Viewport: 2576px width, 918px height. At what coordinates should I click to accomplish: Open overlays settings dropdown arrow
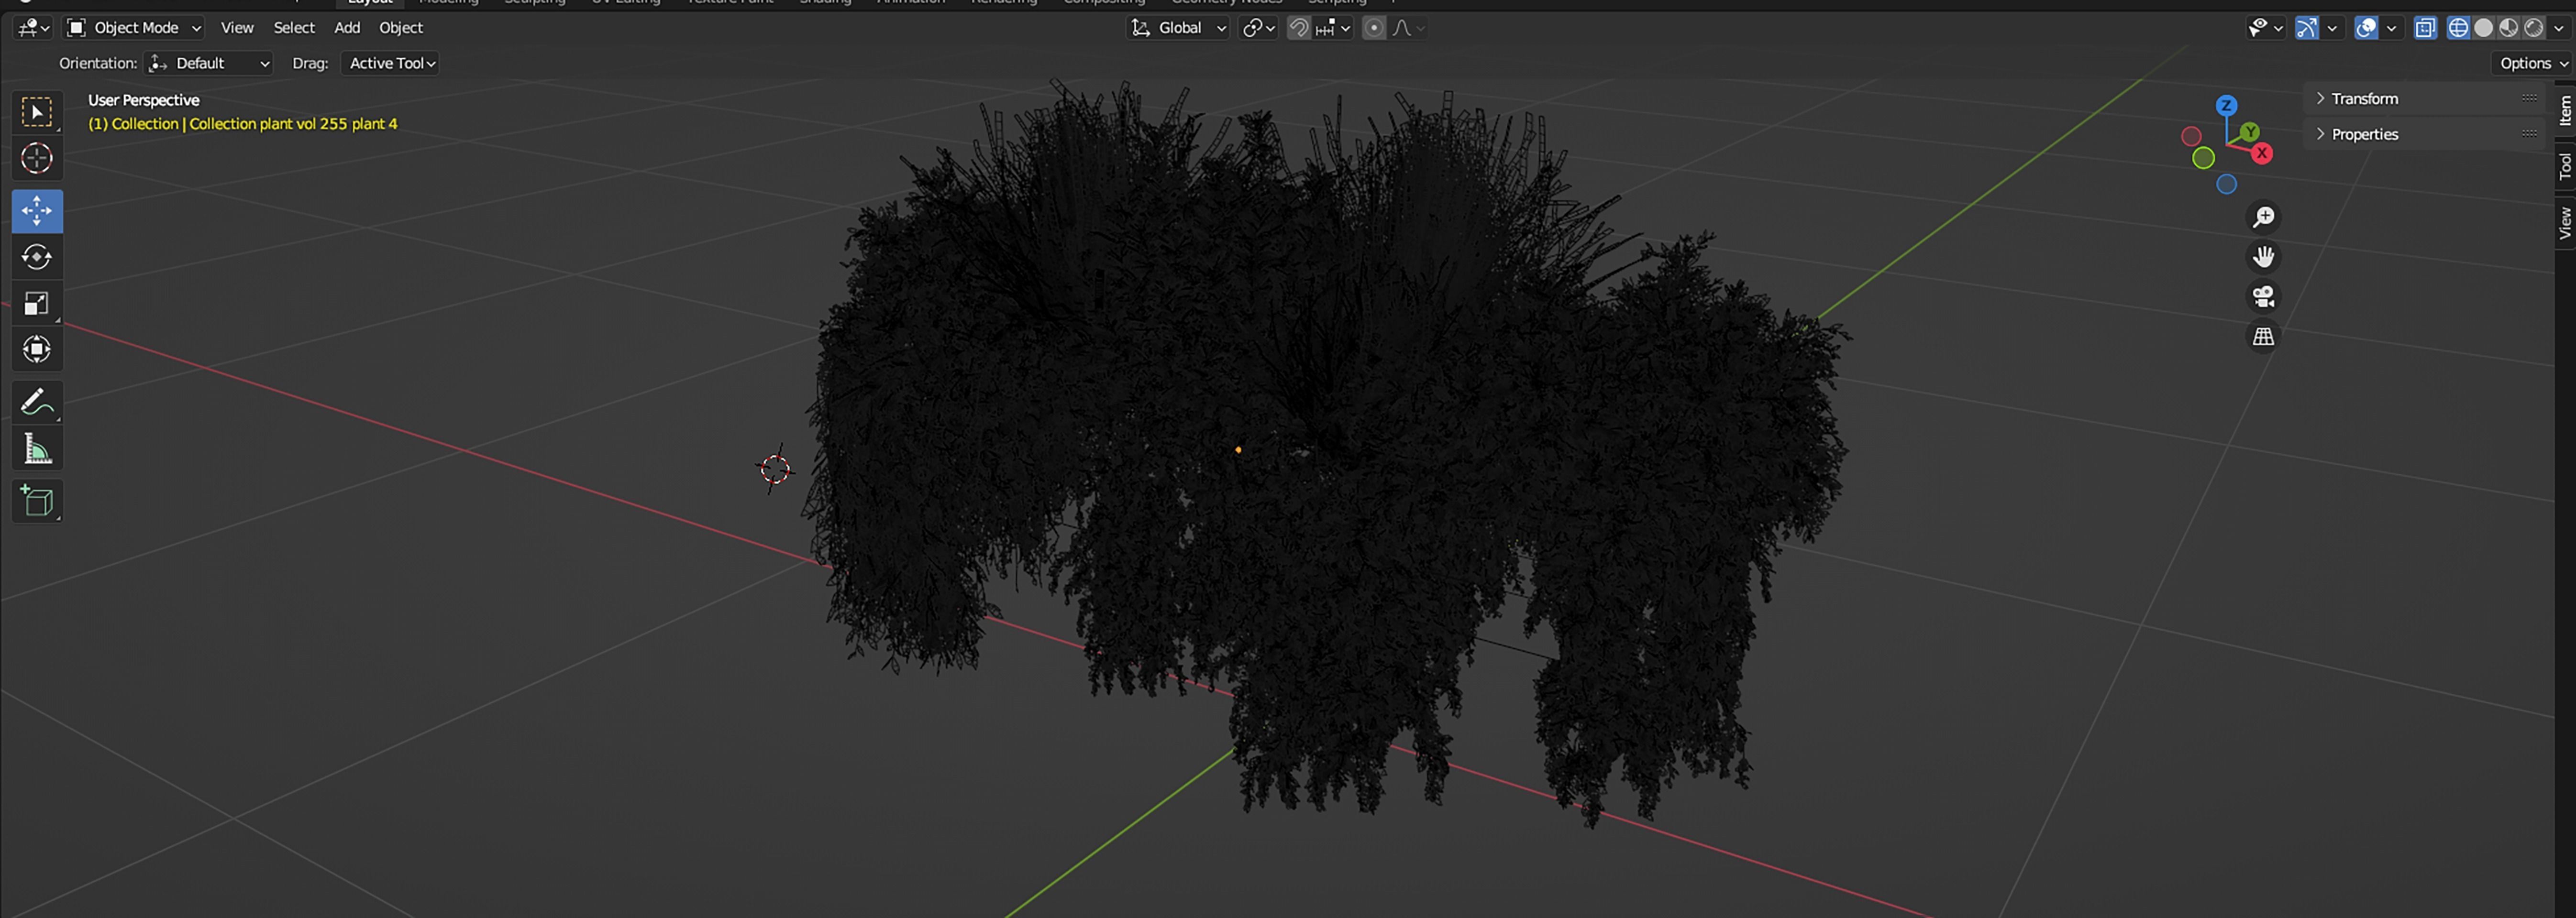click(x=2391, y=28)
